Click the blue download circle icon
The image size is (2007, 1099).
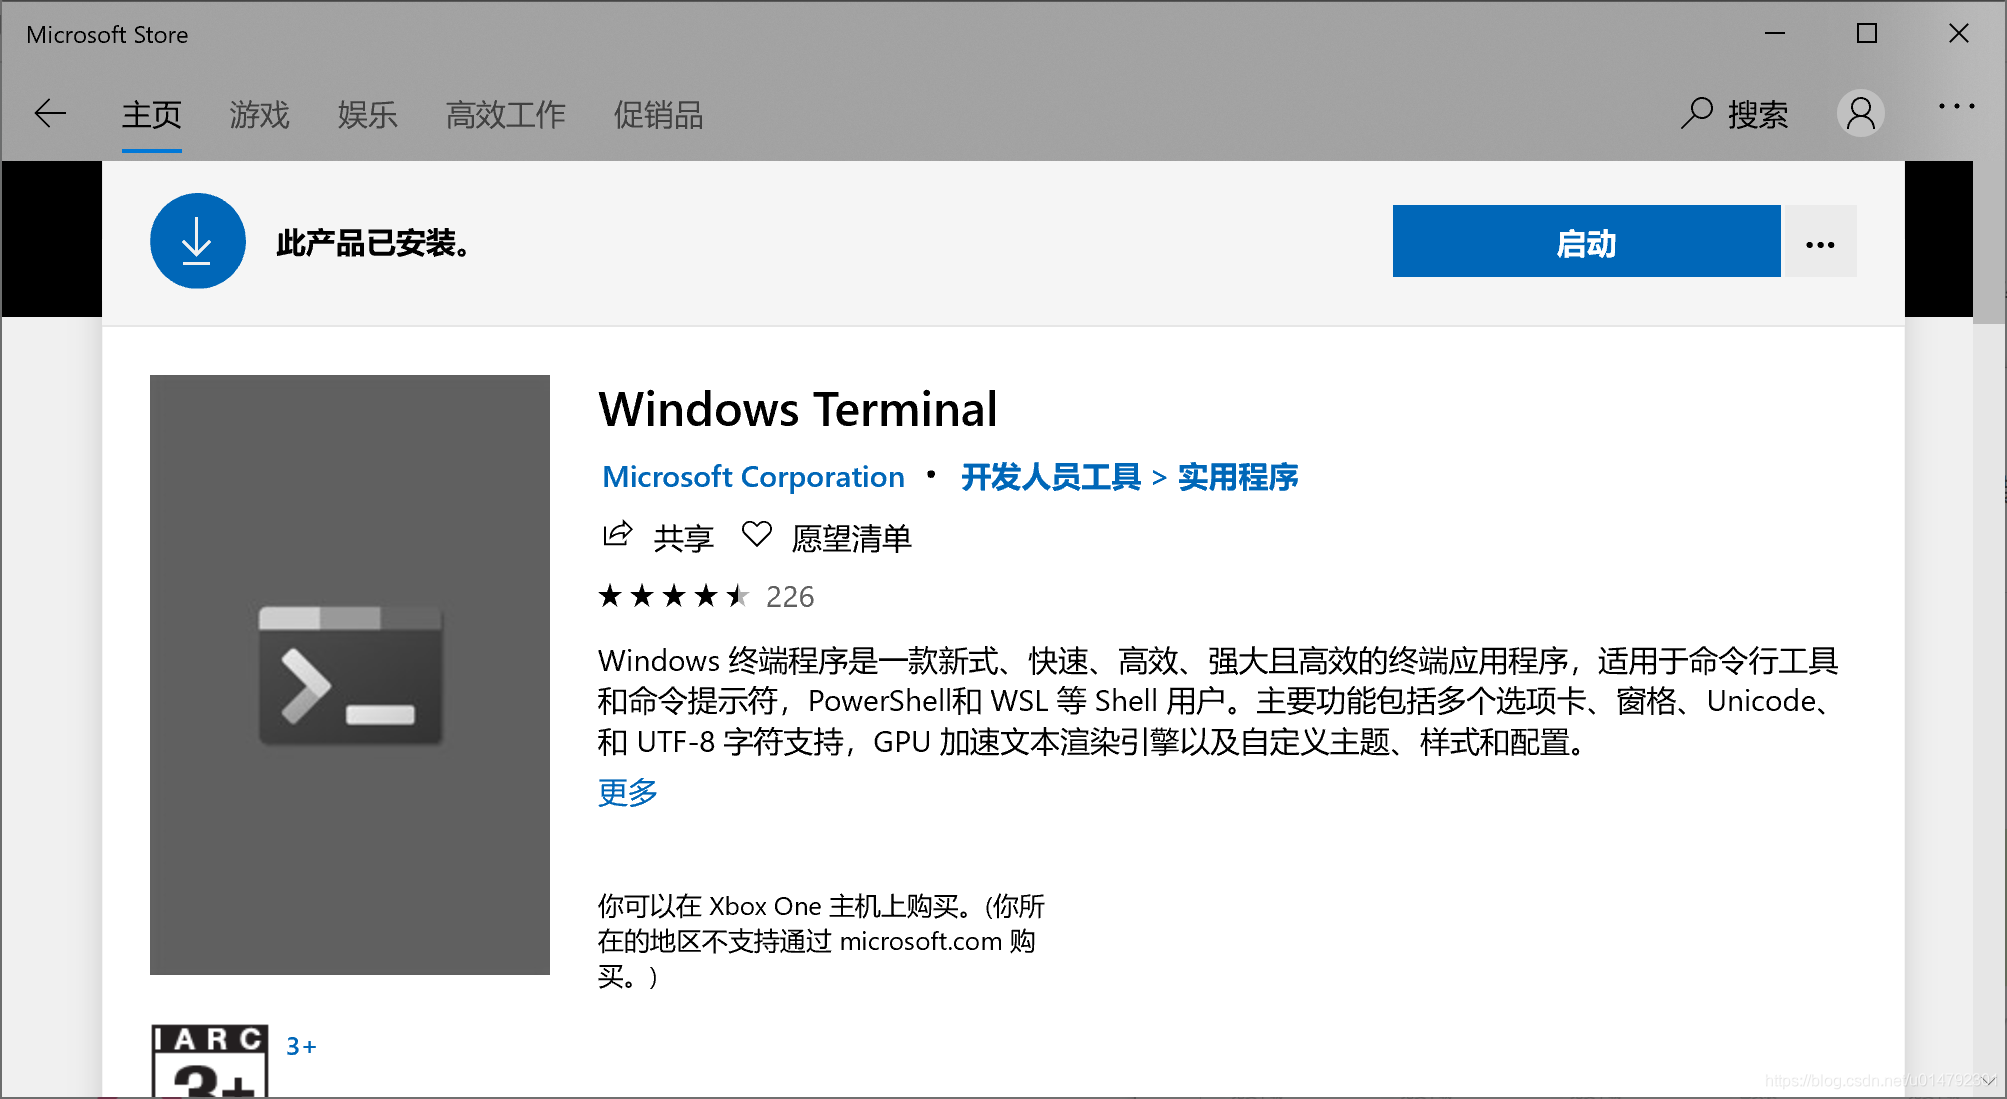coord(198,241)
